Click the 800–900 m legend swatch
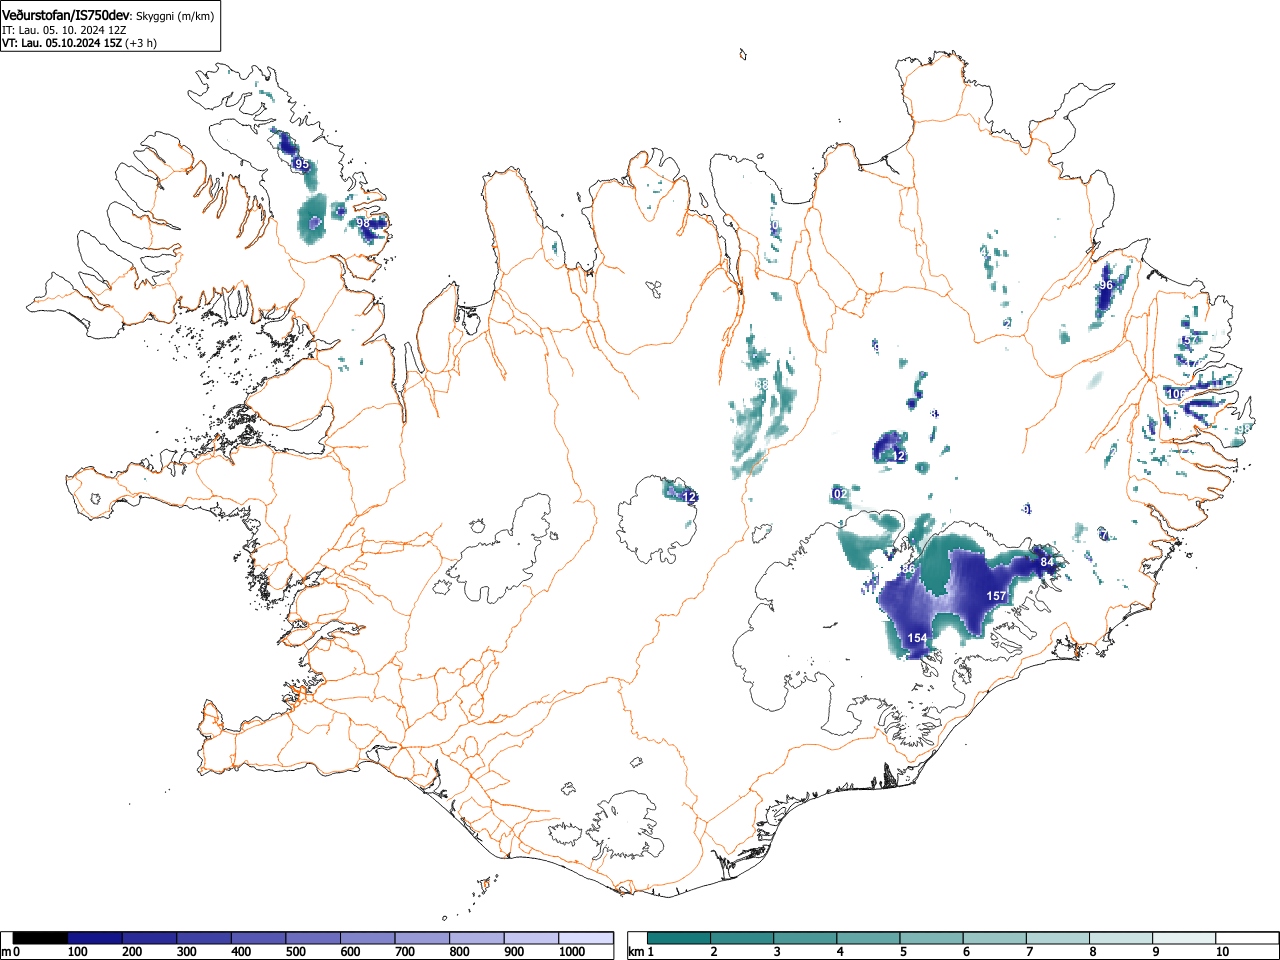 click(x=477, y=938)
